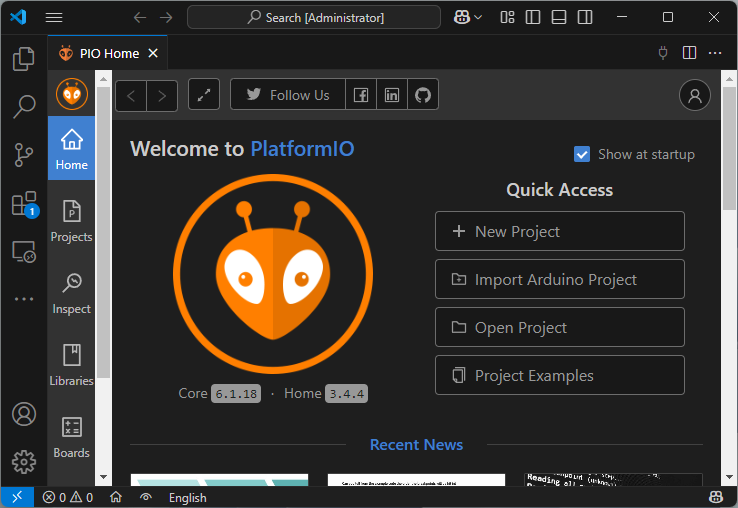
Task: Click the eye icon in status bar
Action: coord(146,497)
